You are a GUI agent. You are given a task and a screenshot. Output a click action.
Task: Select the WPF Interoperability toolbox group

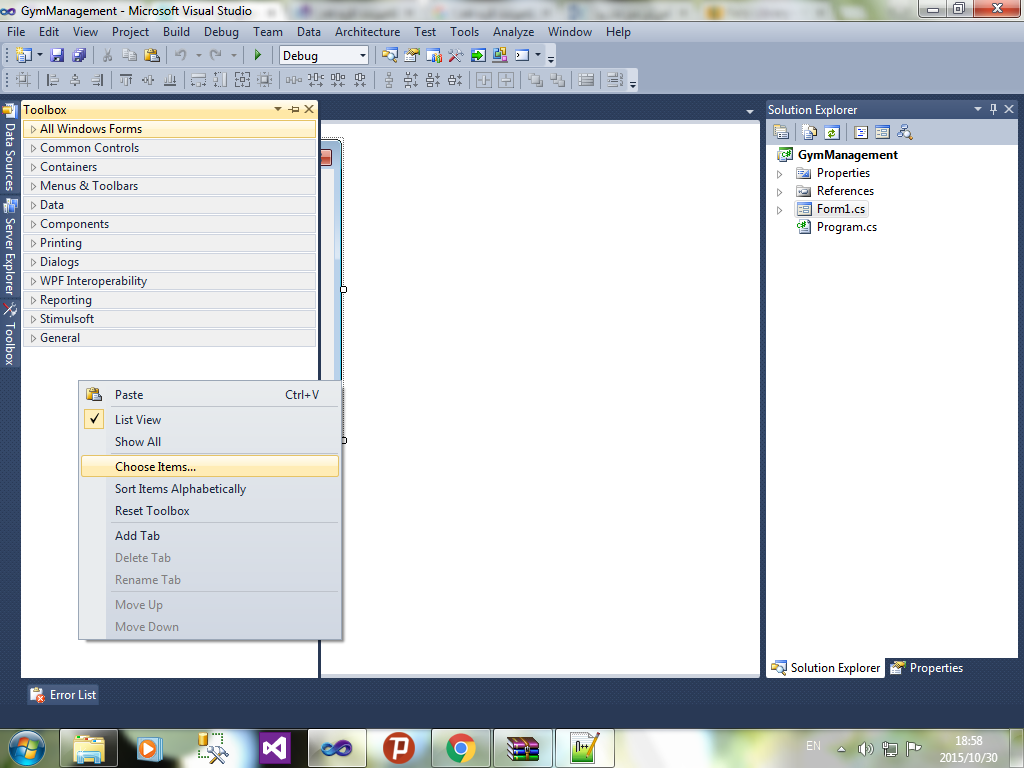point(170,281)
